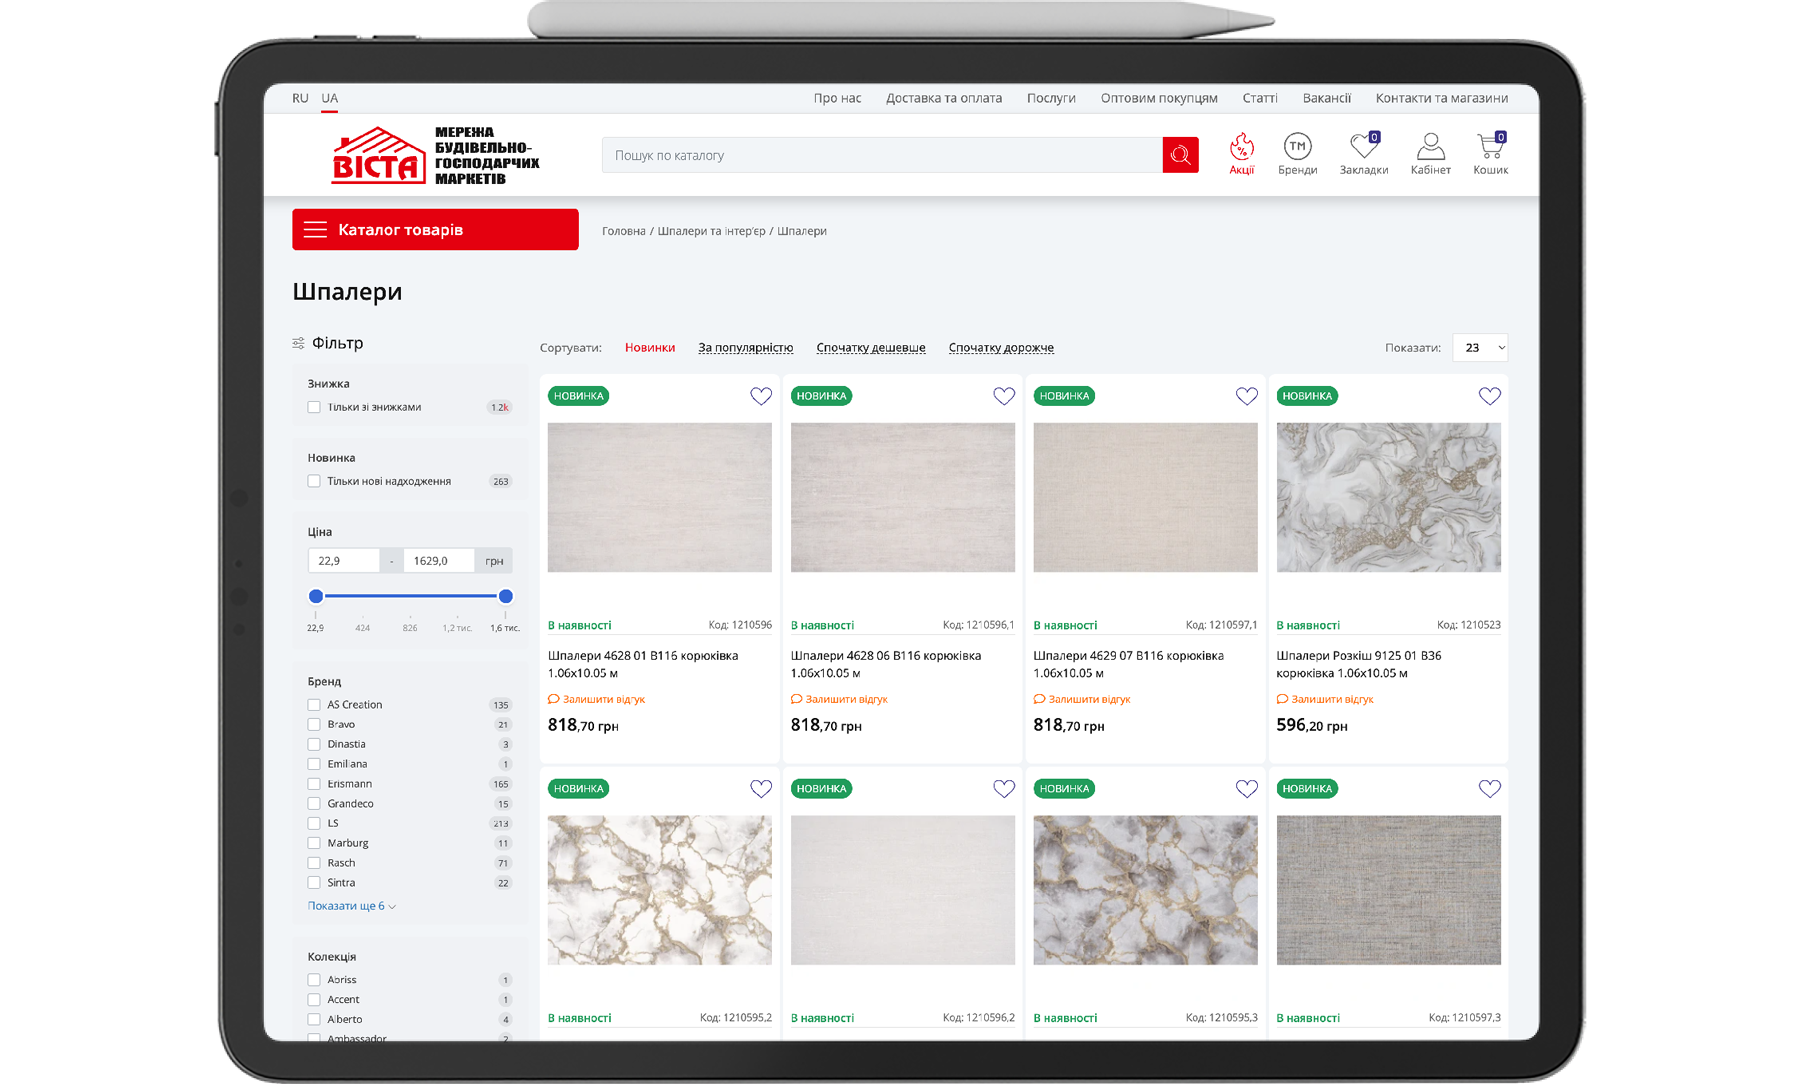This screenshot has height=1084, width=1800.
Task: Favorite the product with code 1210597,3
Action: point(1490,789)
